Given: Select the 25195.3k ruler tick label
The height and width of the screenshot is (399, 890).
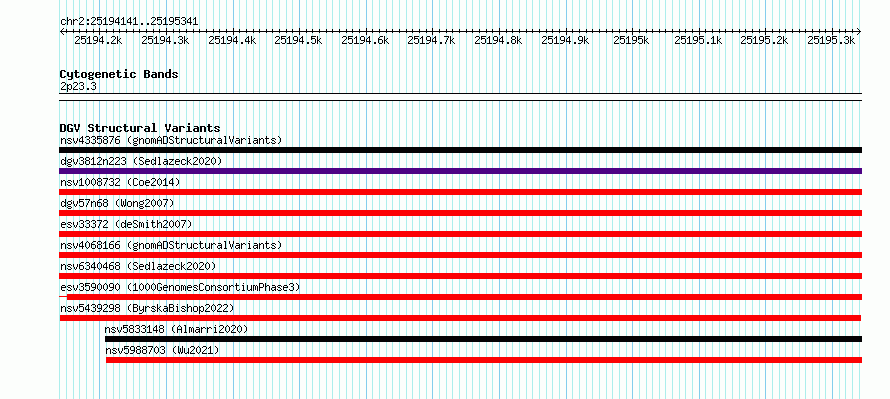Looking at the screenshot, I should point(832,40).
